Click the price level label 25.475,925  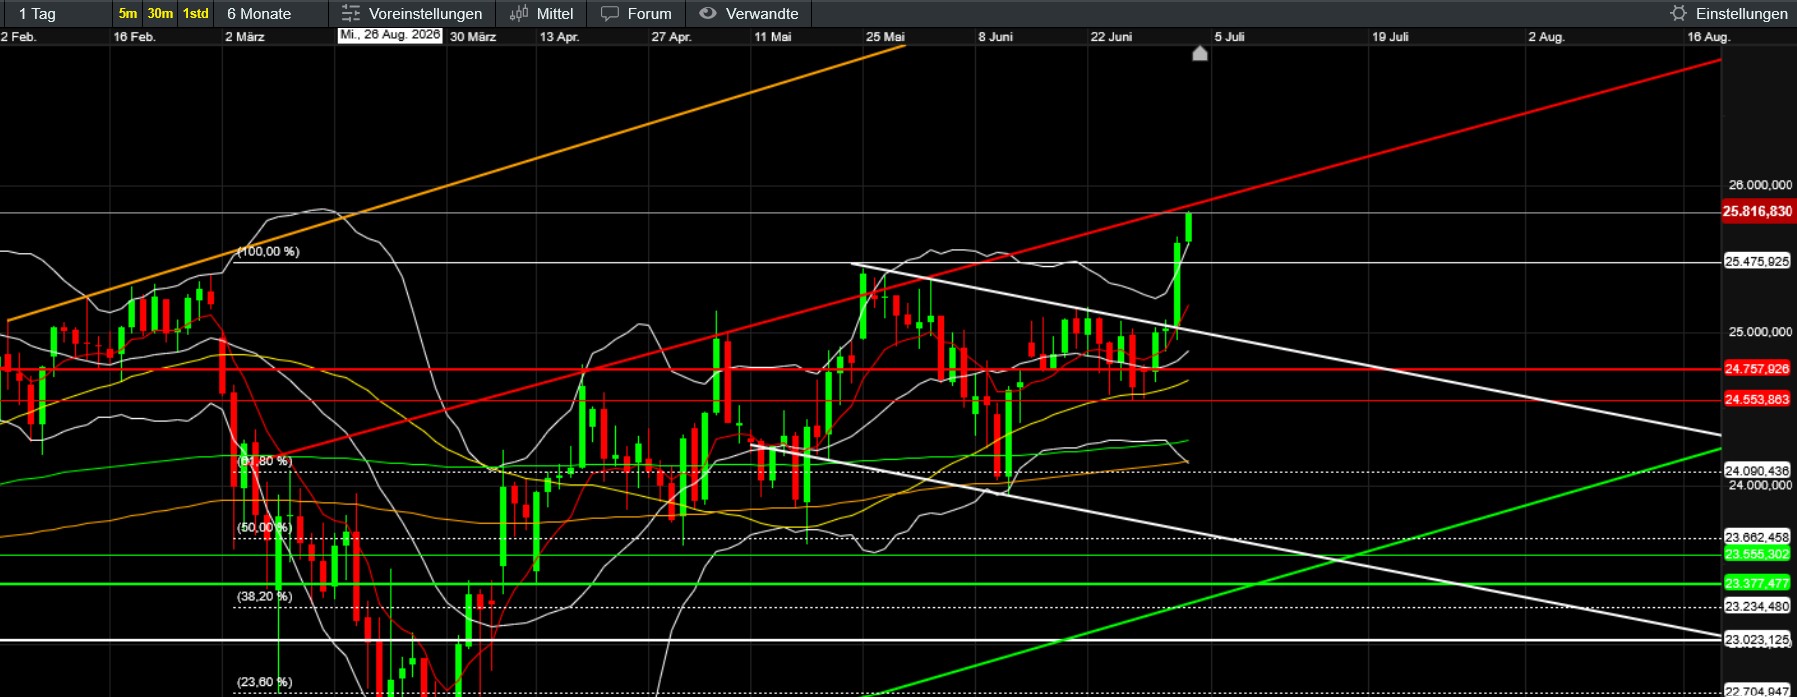click(x=1757, y=262)
